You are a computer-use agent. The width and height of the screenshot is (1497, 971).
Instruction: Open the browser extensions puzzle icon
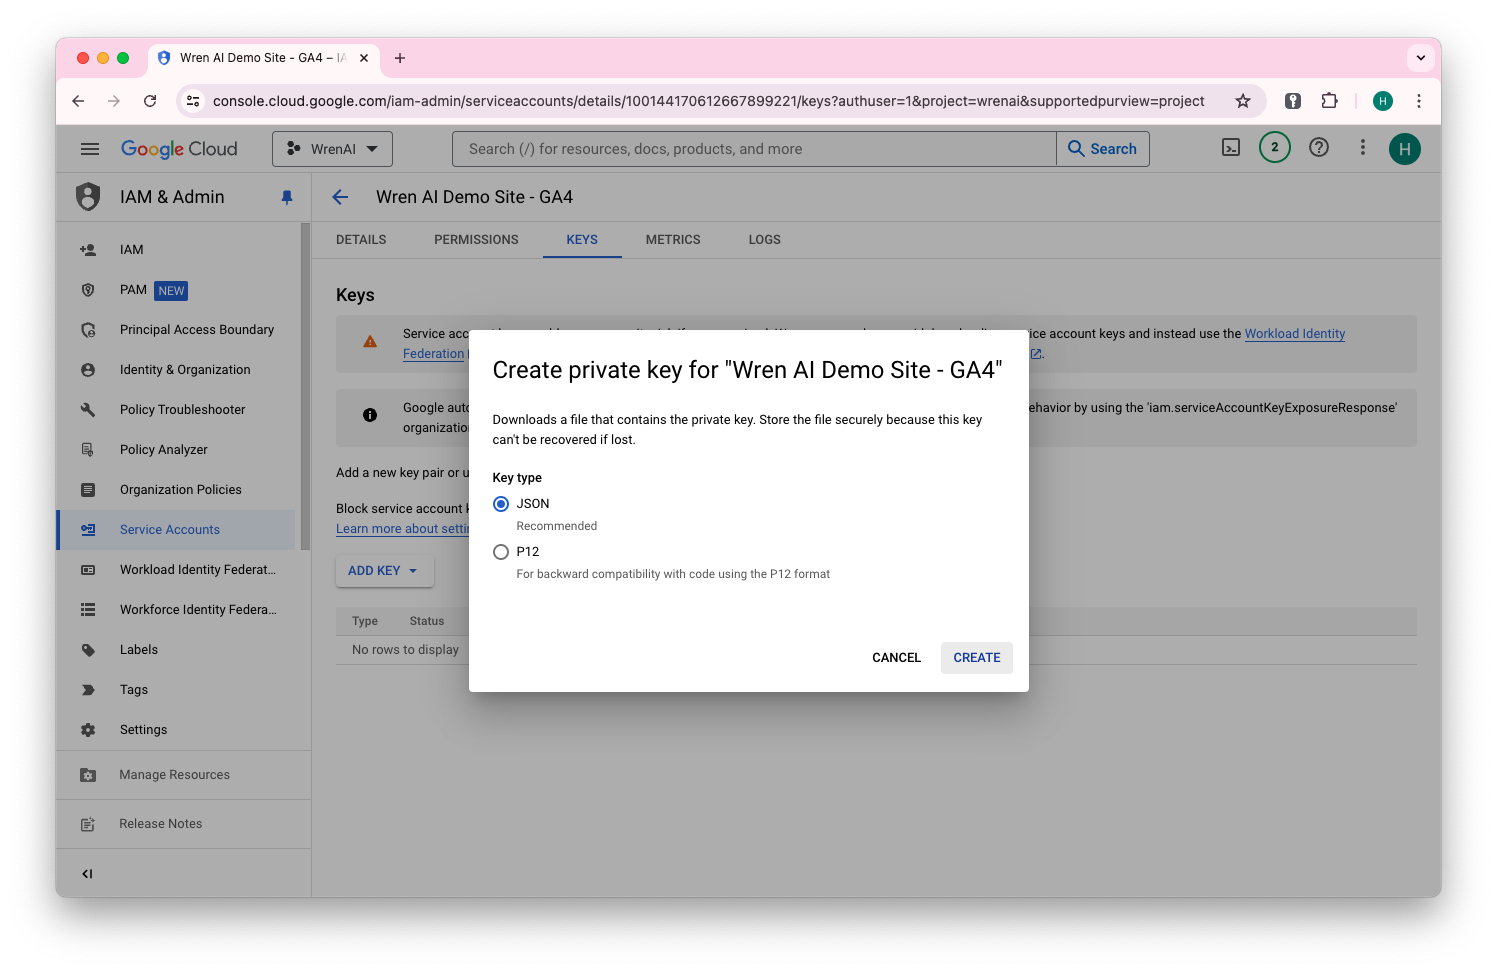[x=1329, y=101]
